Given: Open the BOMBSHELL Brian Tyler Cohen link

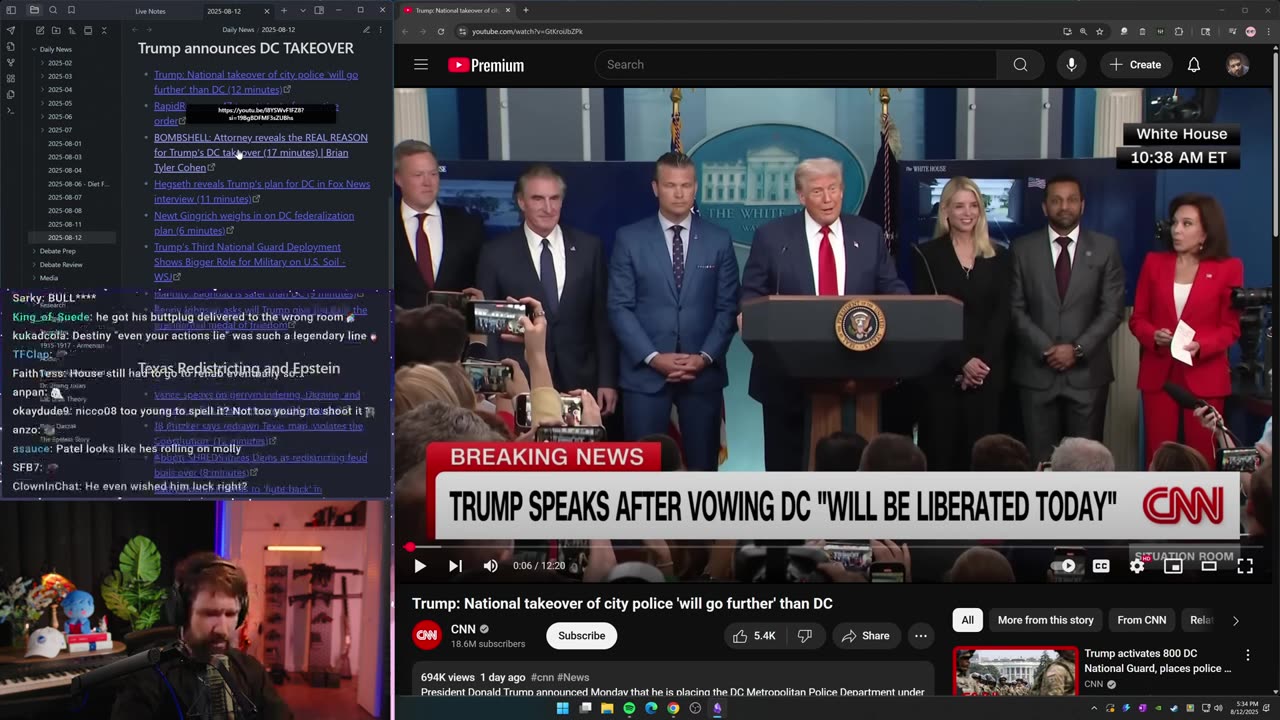Looking at the screenshot, I should (260, 152).
